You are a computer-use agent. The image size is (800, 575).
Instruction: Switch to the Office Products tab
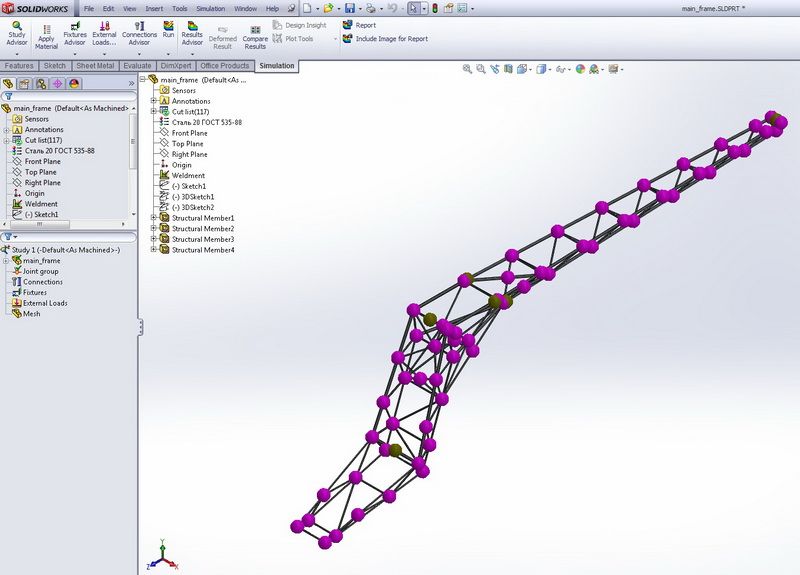click(x=224, y=66)
